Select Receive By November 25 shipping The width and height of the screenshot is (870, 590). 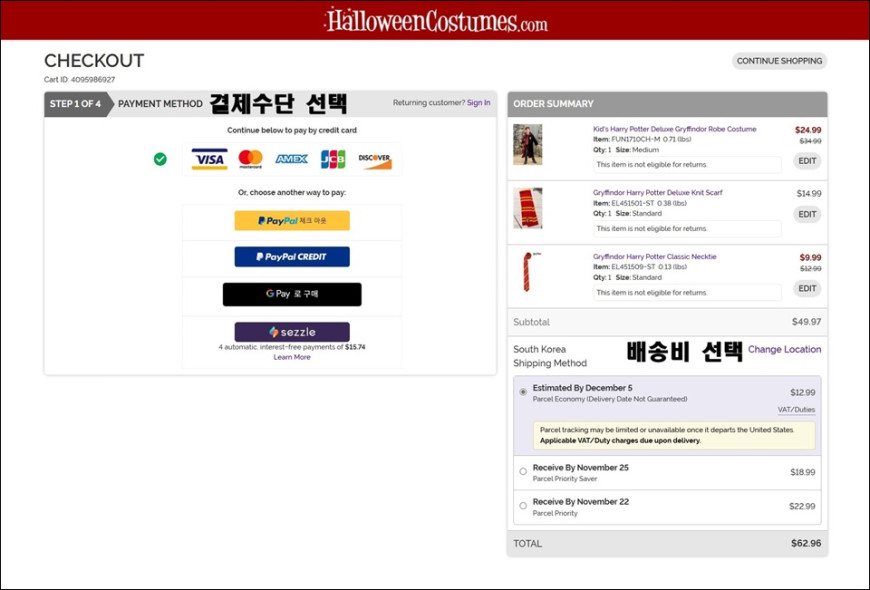click(523, 472)
